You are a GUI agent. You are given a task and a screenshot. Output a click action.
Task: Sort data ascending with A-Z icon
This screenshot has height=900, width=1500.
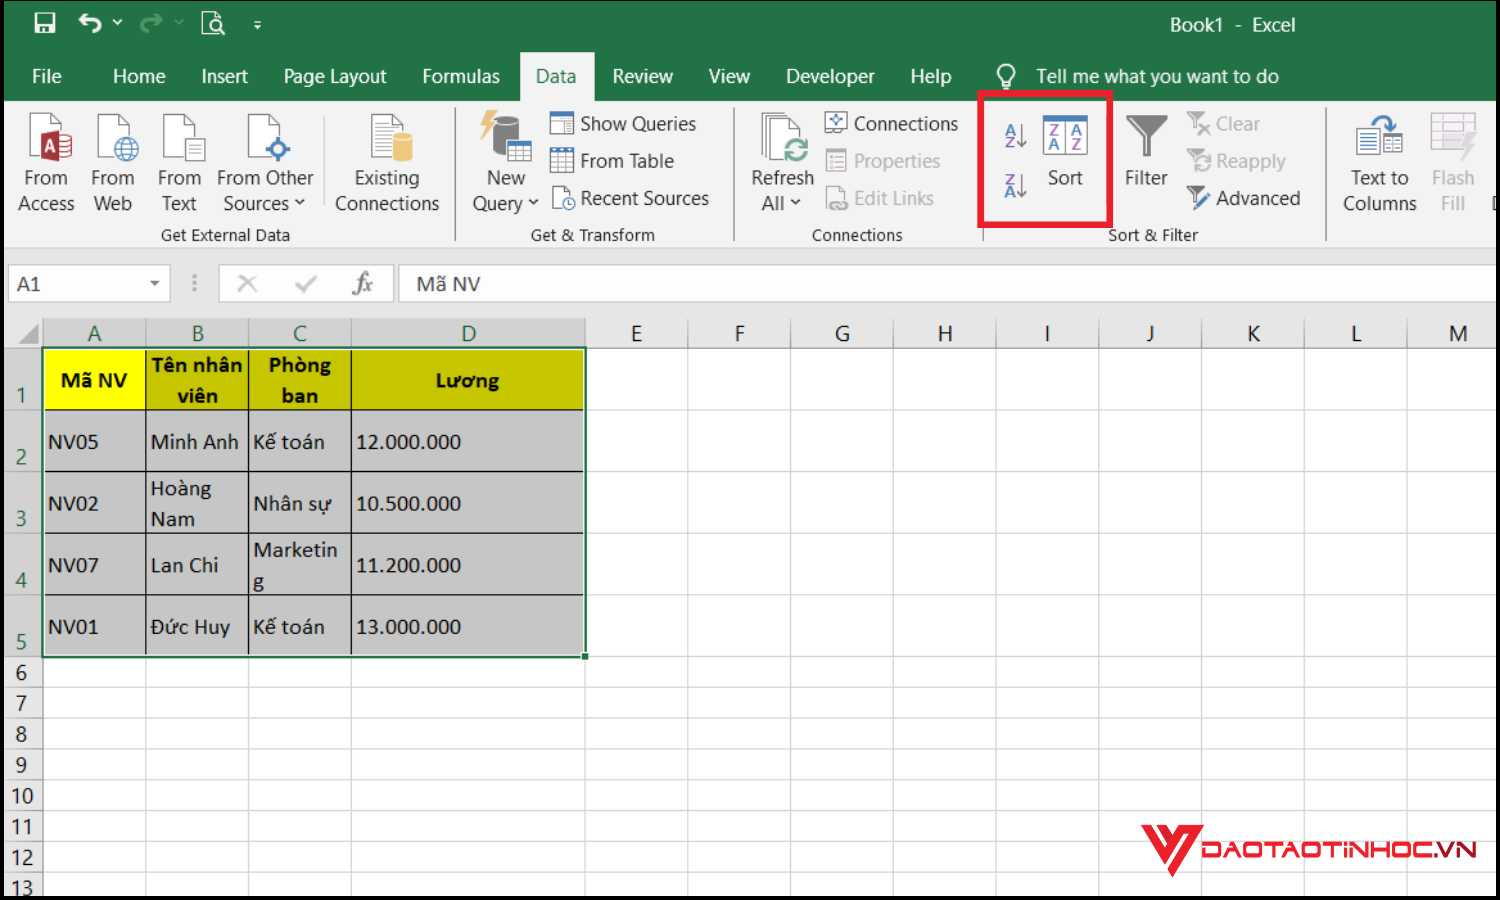[1014, 136]
